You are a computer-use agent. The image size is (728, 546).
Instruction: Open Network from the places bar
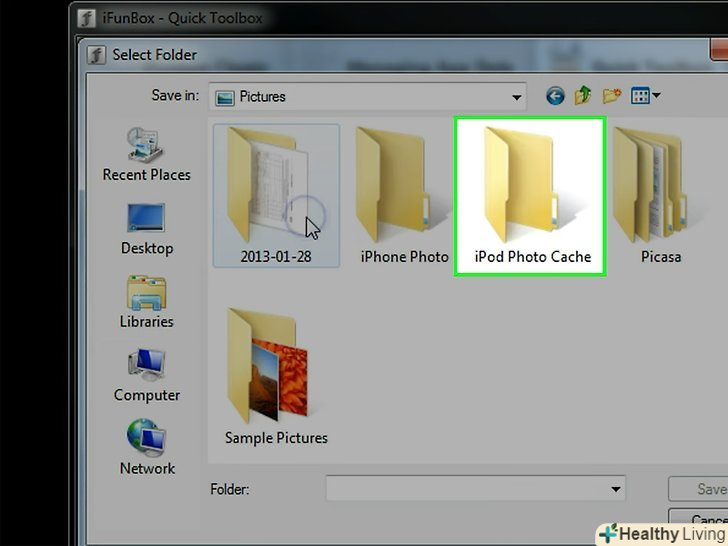coord(147,447)
